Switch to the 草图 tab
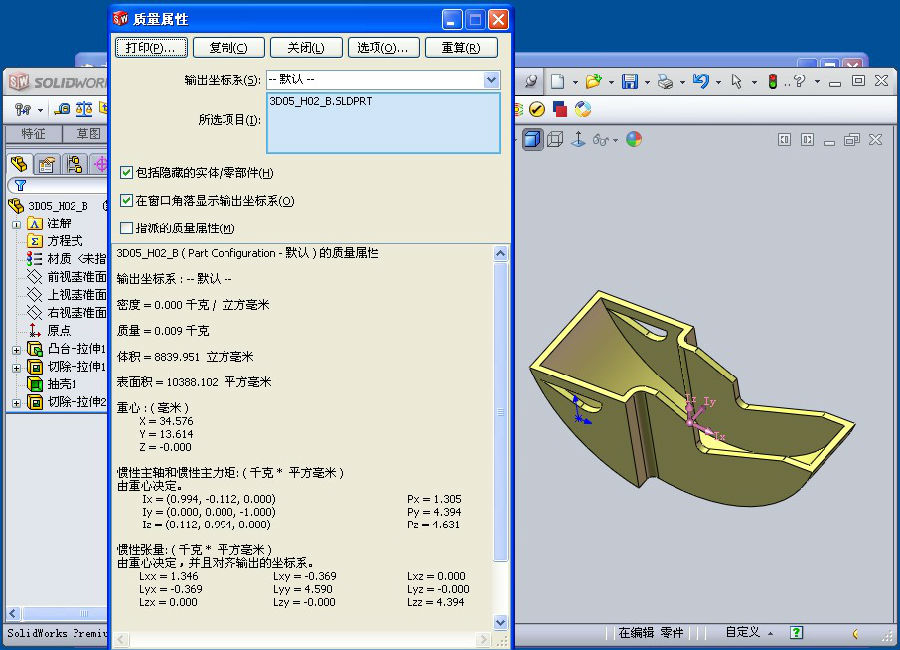Image resolution: width=900 pixels, height=650 pixels. pos(88,134)
